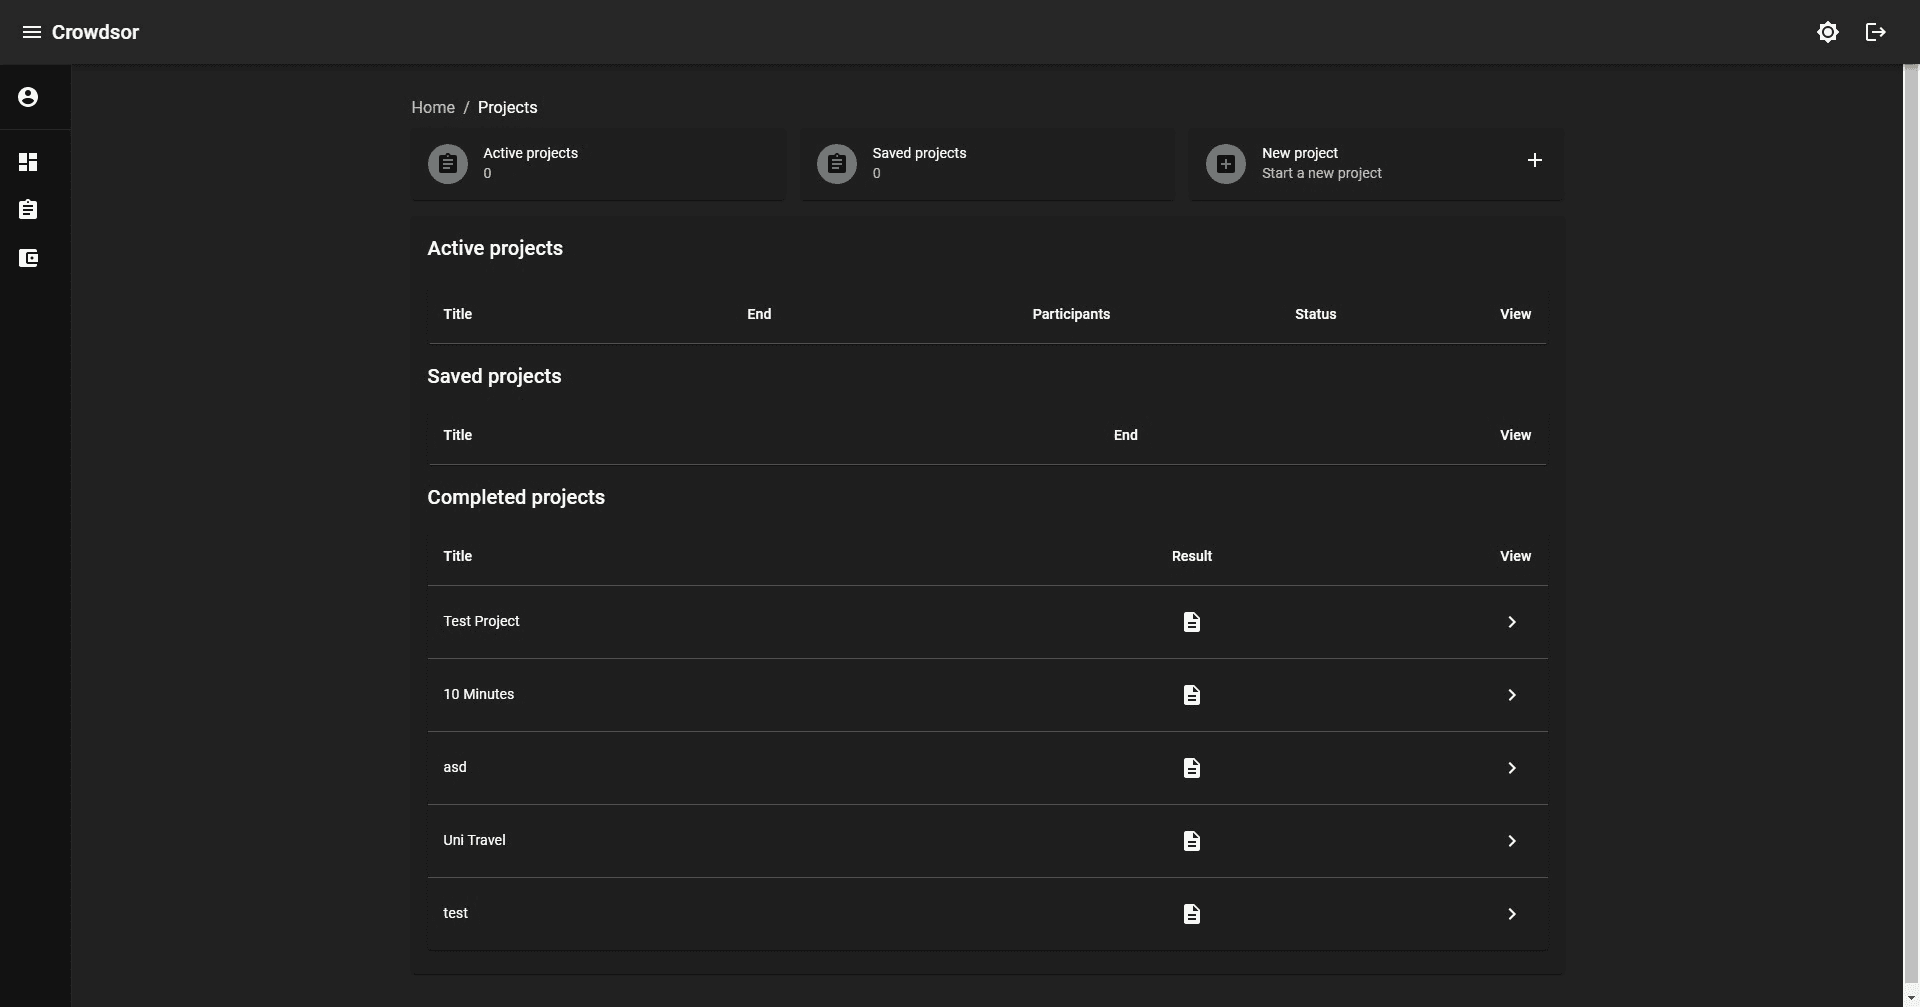
Task: Click the Crowdsor app title
Action: [97, 31]
